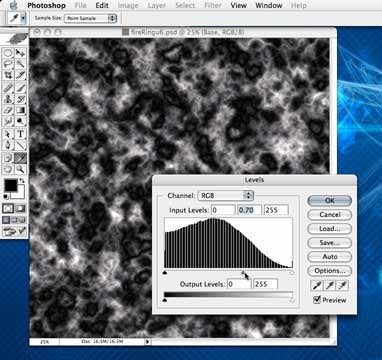Select the Crop tool
Viewport: 382px width, 360px height.
8,74
